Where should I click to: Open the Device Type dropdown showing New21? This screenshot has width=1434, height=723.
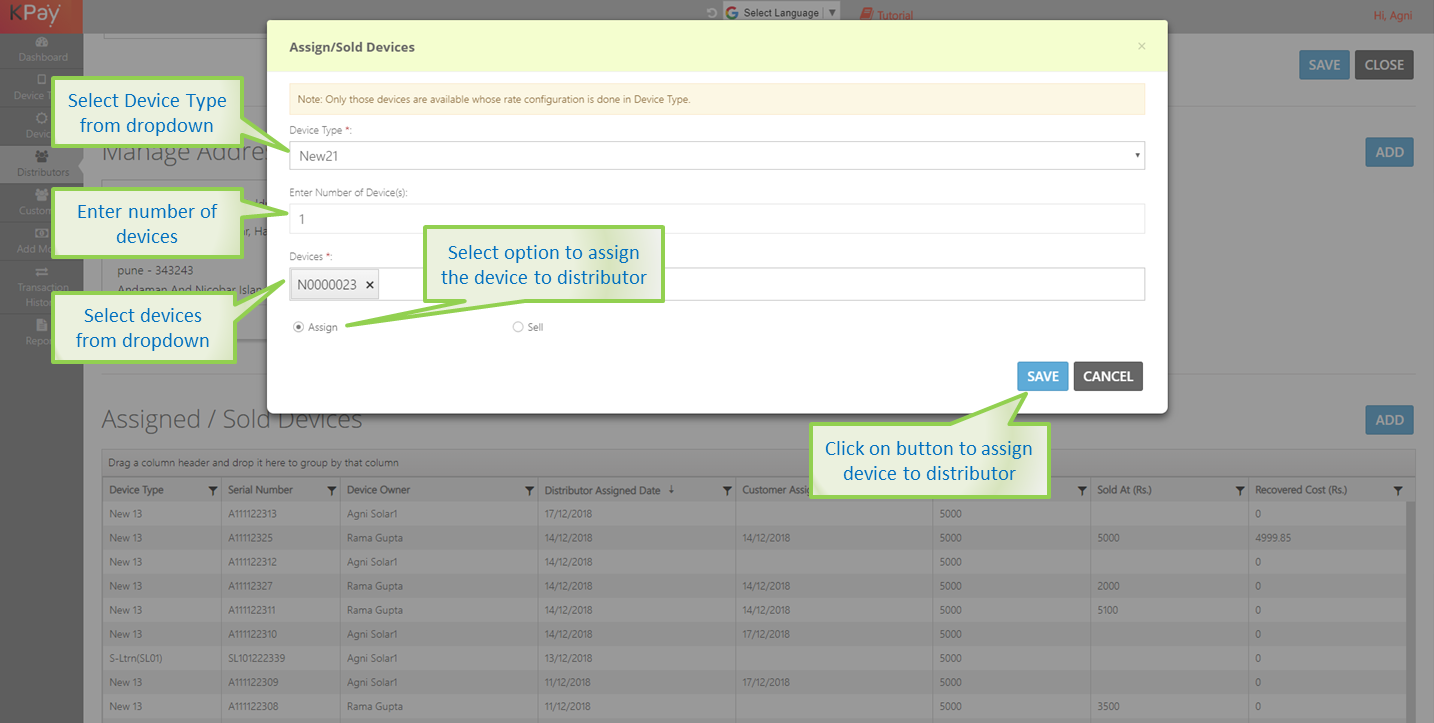716,155
